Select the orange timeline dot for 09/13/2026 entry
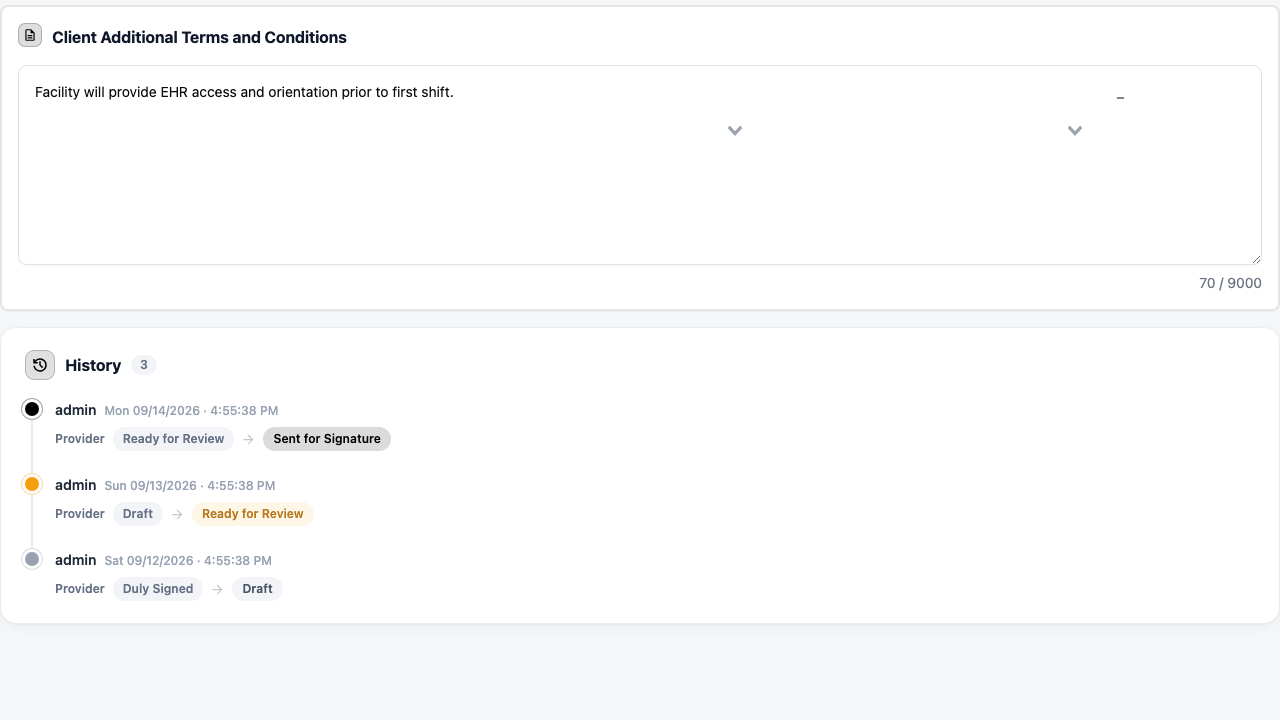 tap(32, 484)
